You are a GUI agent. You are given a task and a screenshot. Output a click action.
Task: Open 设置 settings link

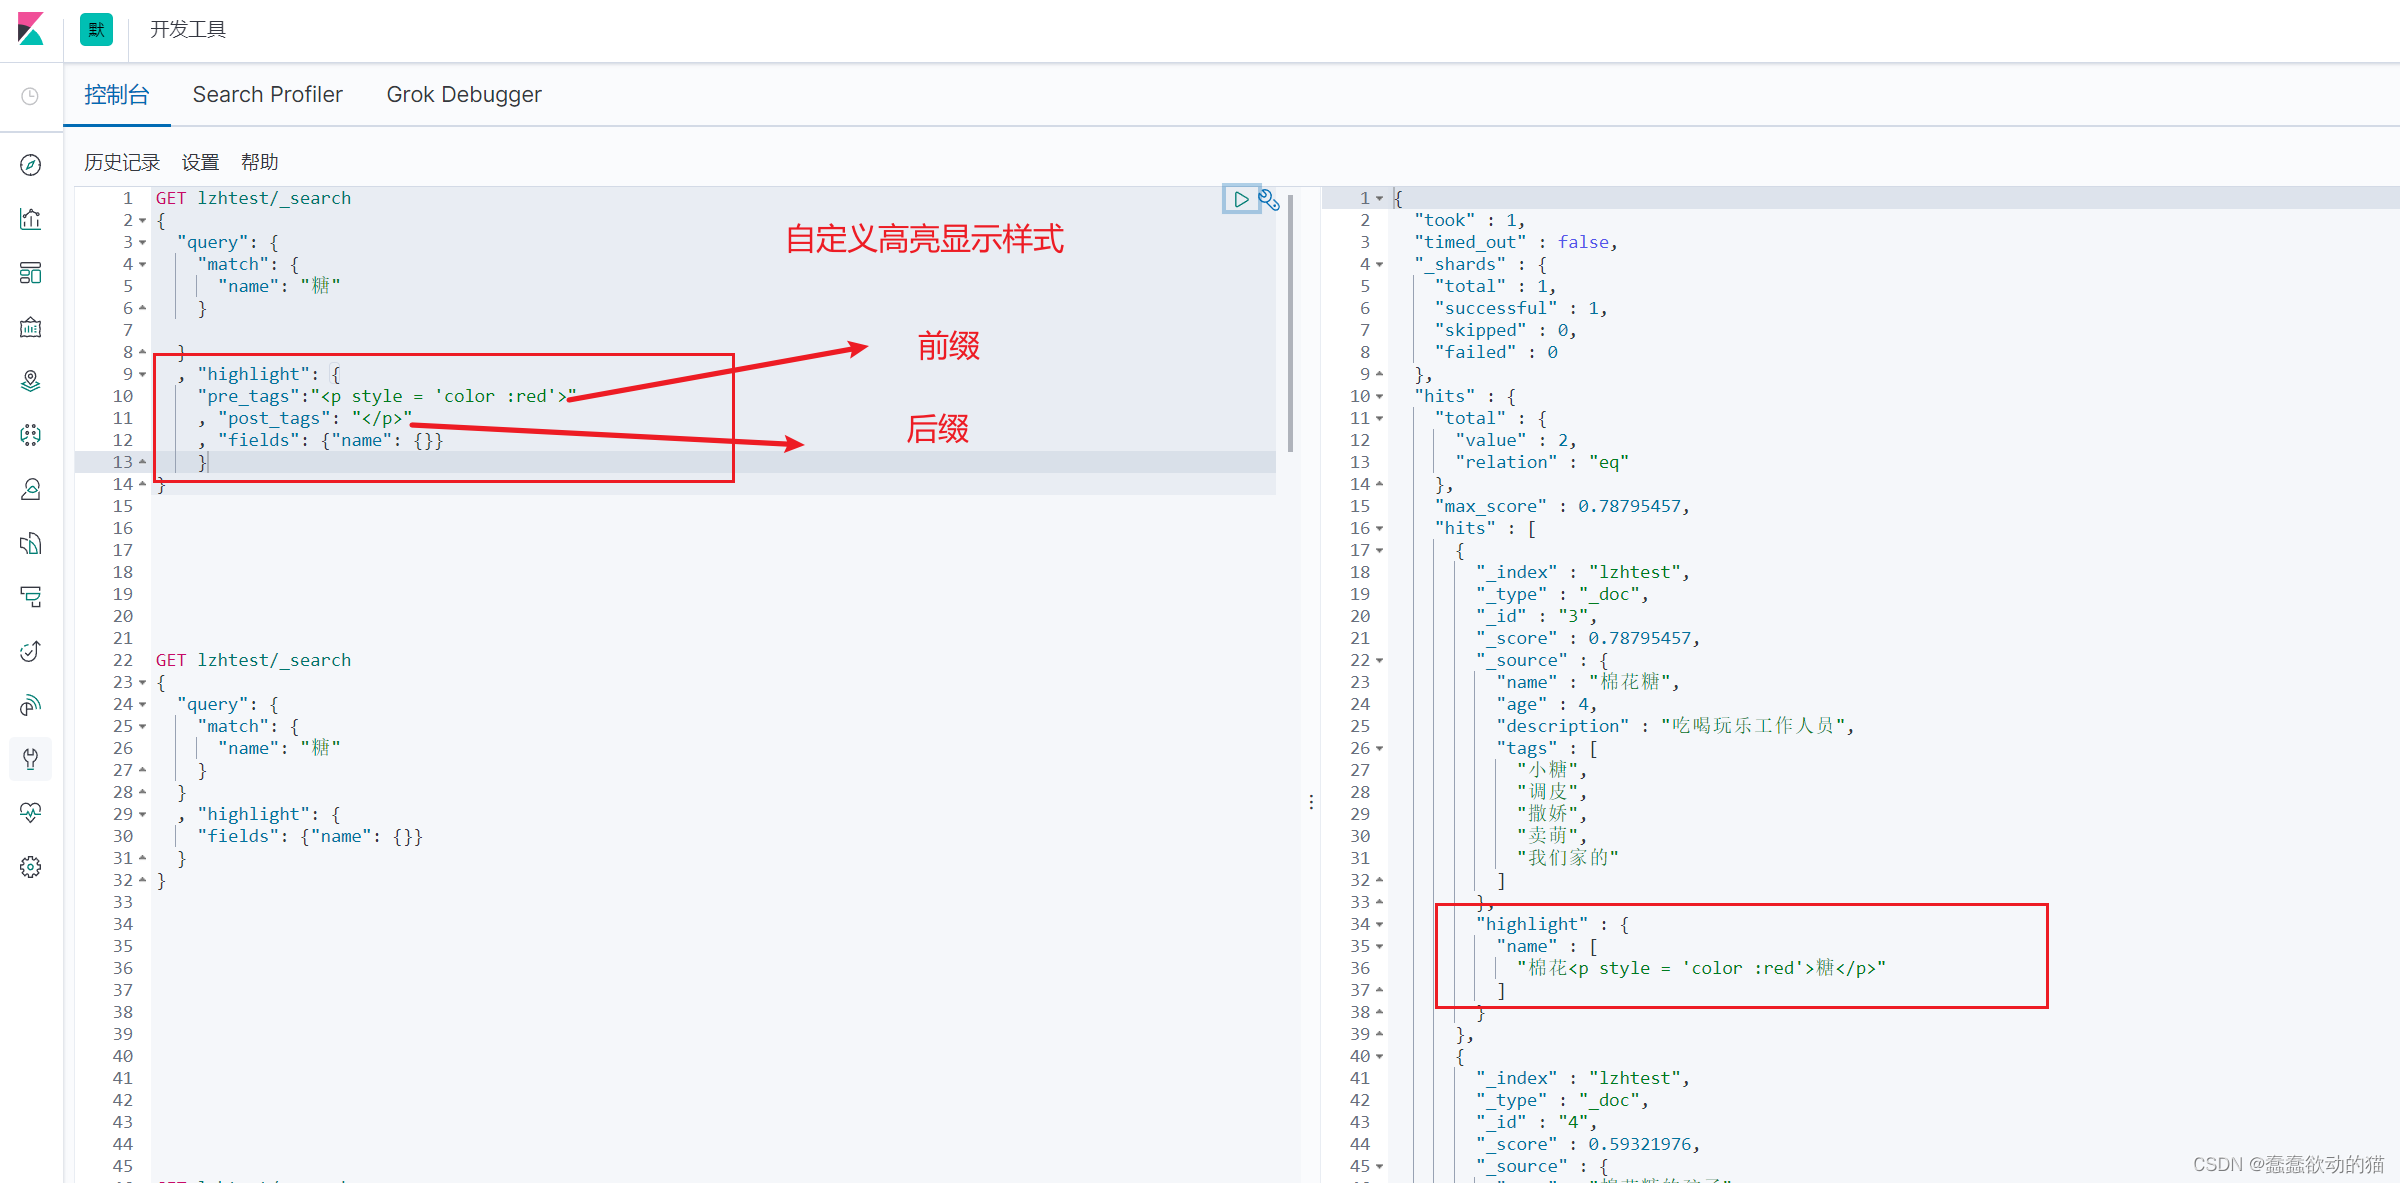(200, 162)
